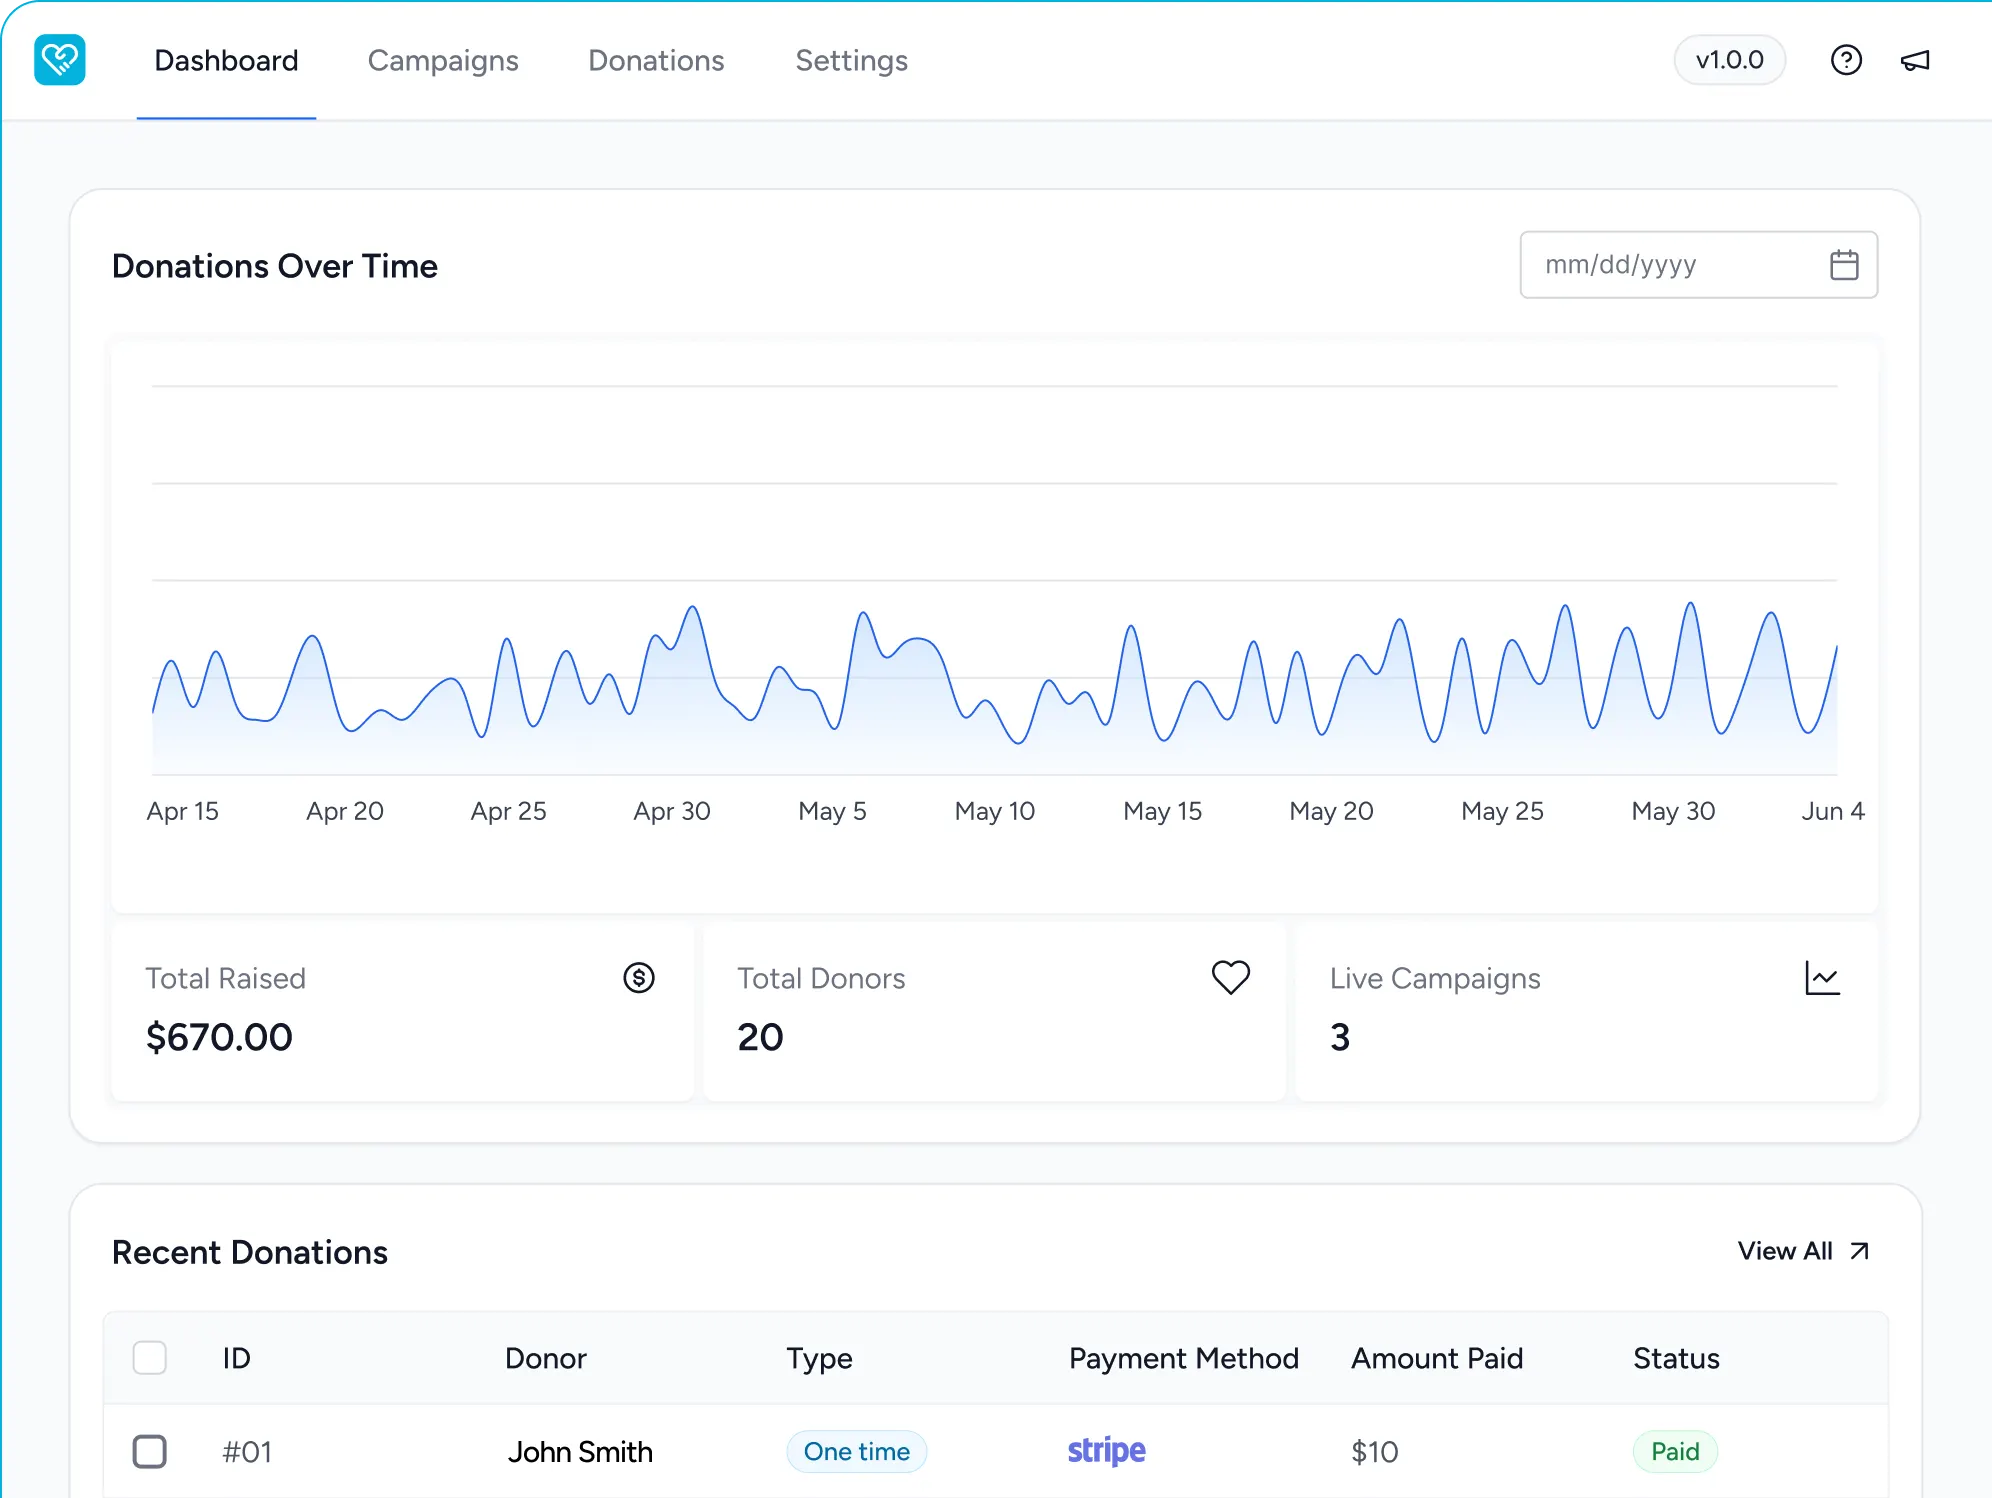The width and height of the screenshot is (1992, 1498).
Task: Click the heart logo icon
Action: [60, 60]
